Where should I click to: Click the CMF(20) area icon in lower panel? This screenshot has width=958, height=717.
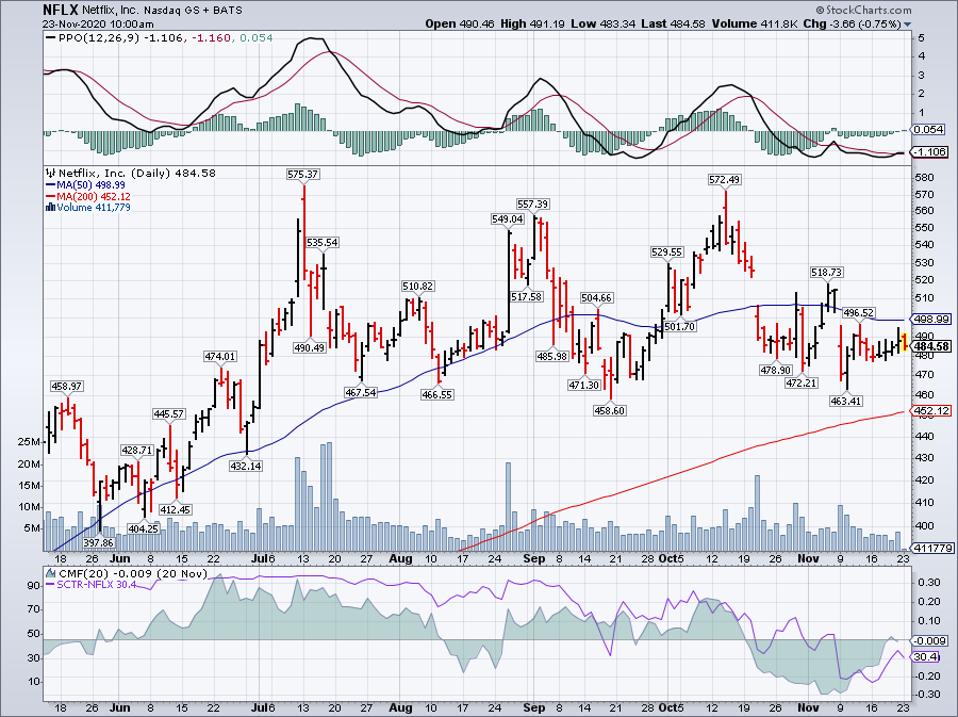[50, 574]
